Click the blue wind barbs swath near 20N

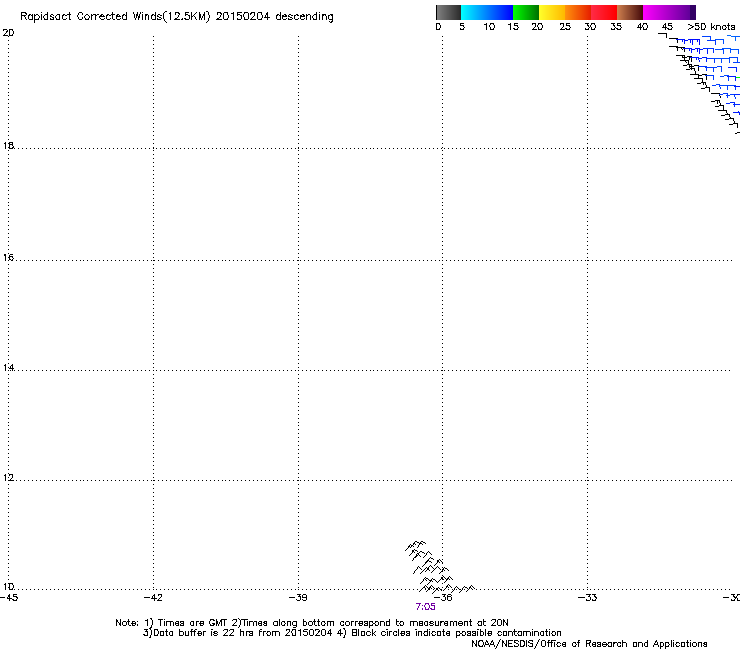[x=708, y=76]
